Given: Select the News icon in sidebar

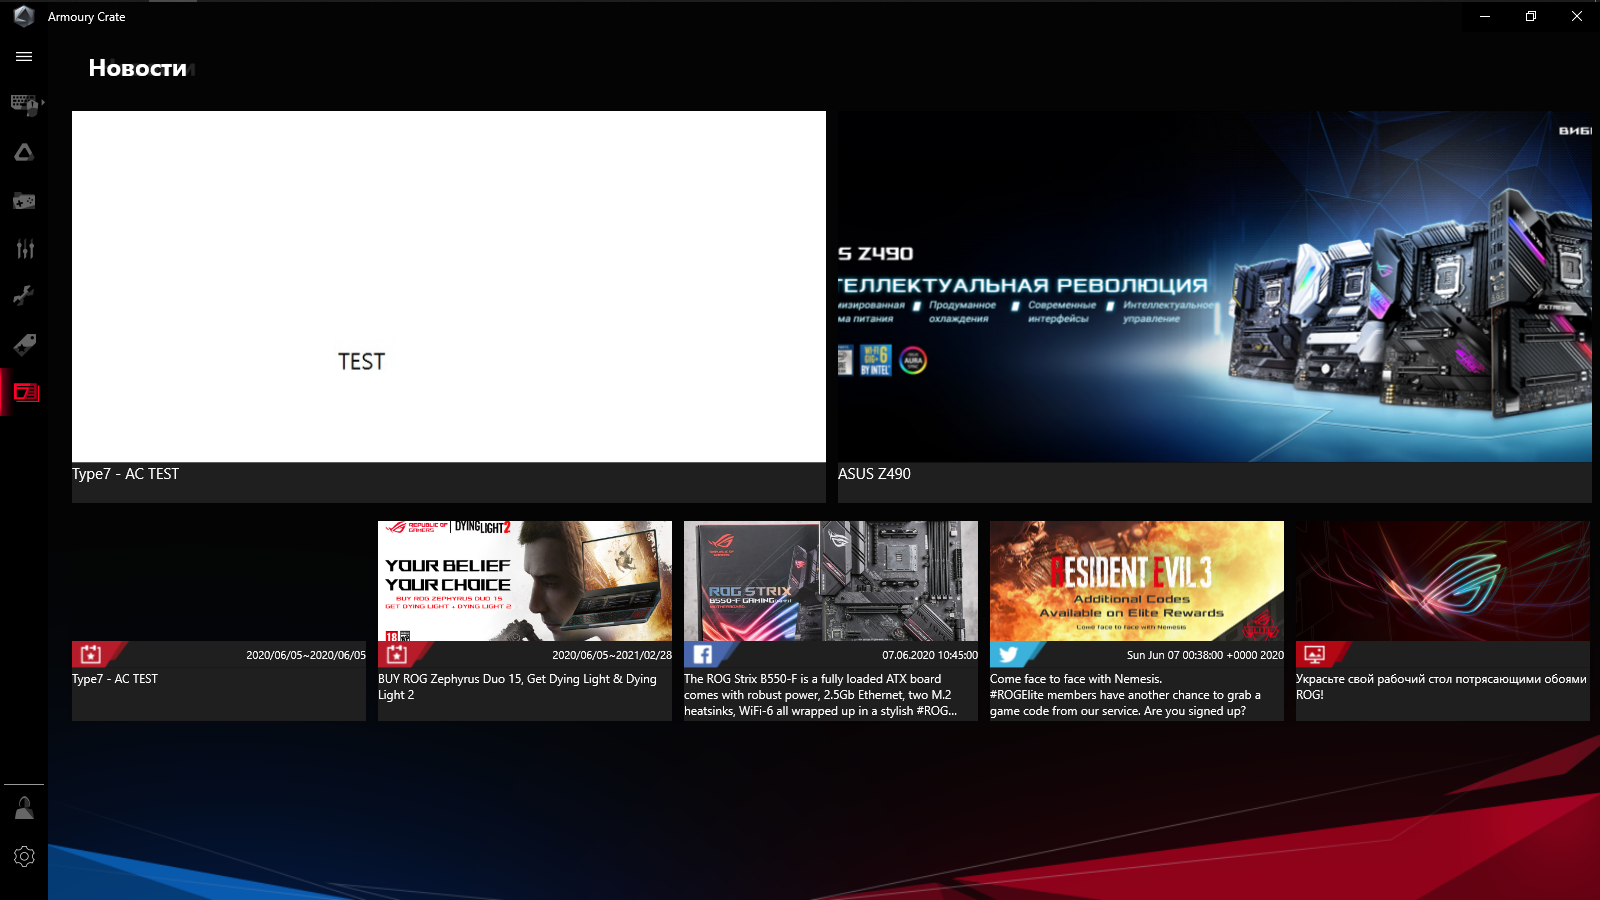Looking at the screenshot, I should point(26,393).
